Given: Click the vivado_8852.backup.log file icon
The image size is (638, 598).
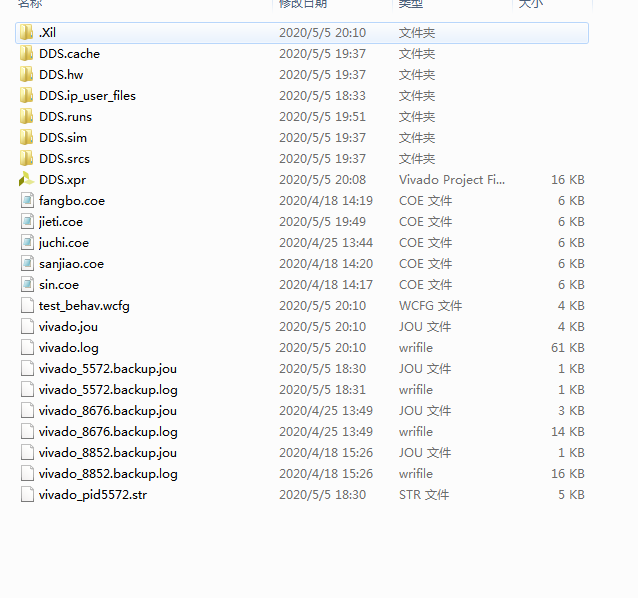Looking at the screenshot, I should tap(27, 474).
